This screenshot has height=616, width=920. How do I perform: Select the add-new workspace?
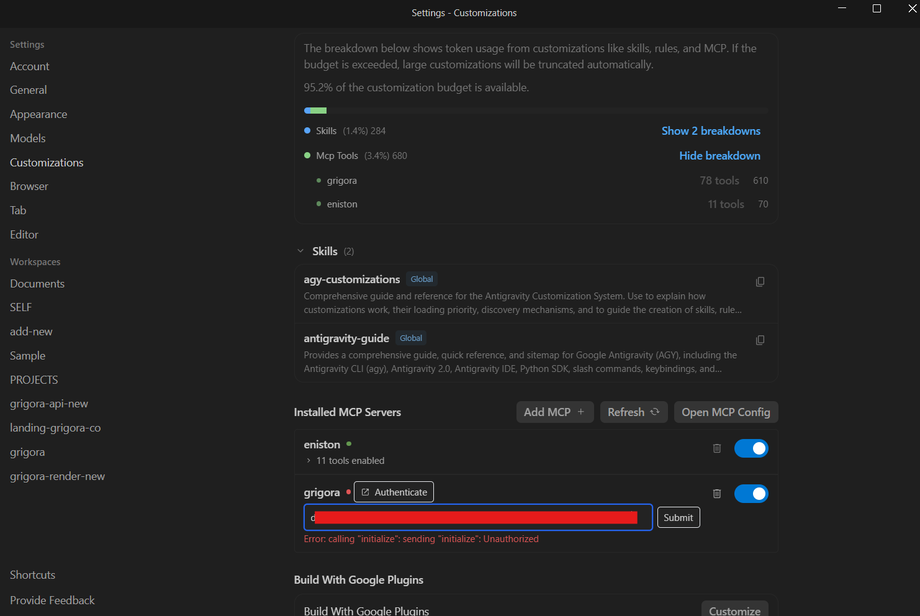click(x=31, y=331)
